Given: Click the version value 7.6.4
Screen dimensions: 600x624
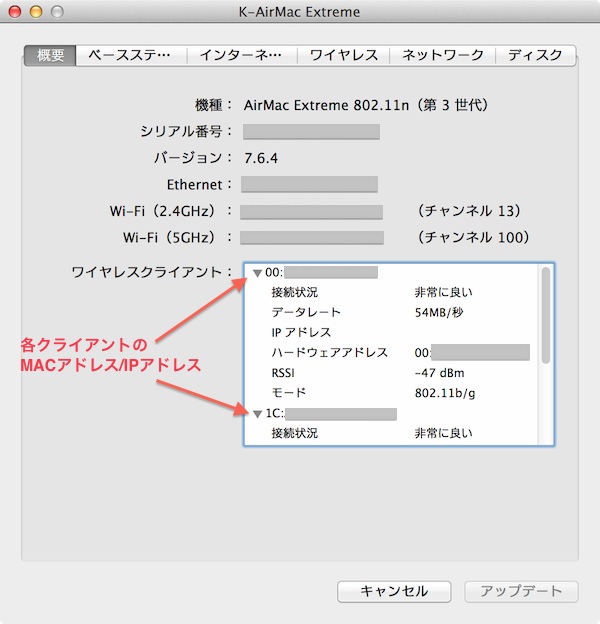Looking at the screenshot, I should [261, 158].
